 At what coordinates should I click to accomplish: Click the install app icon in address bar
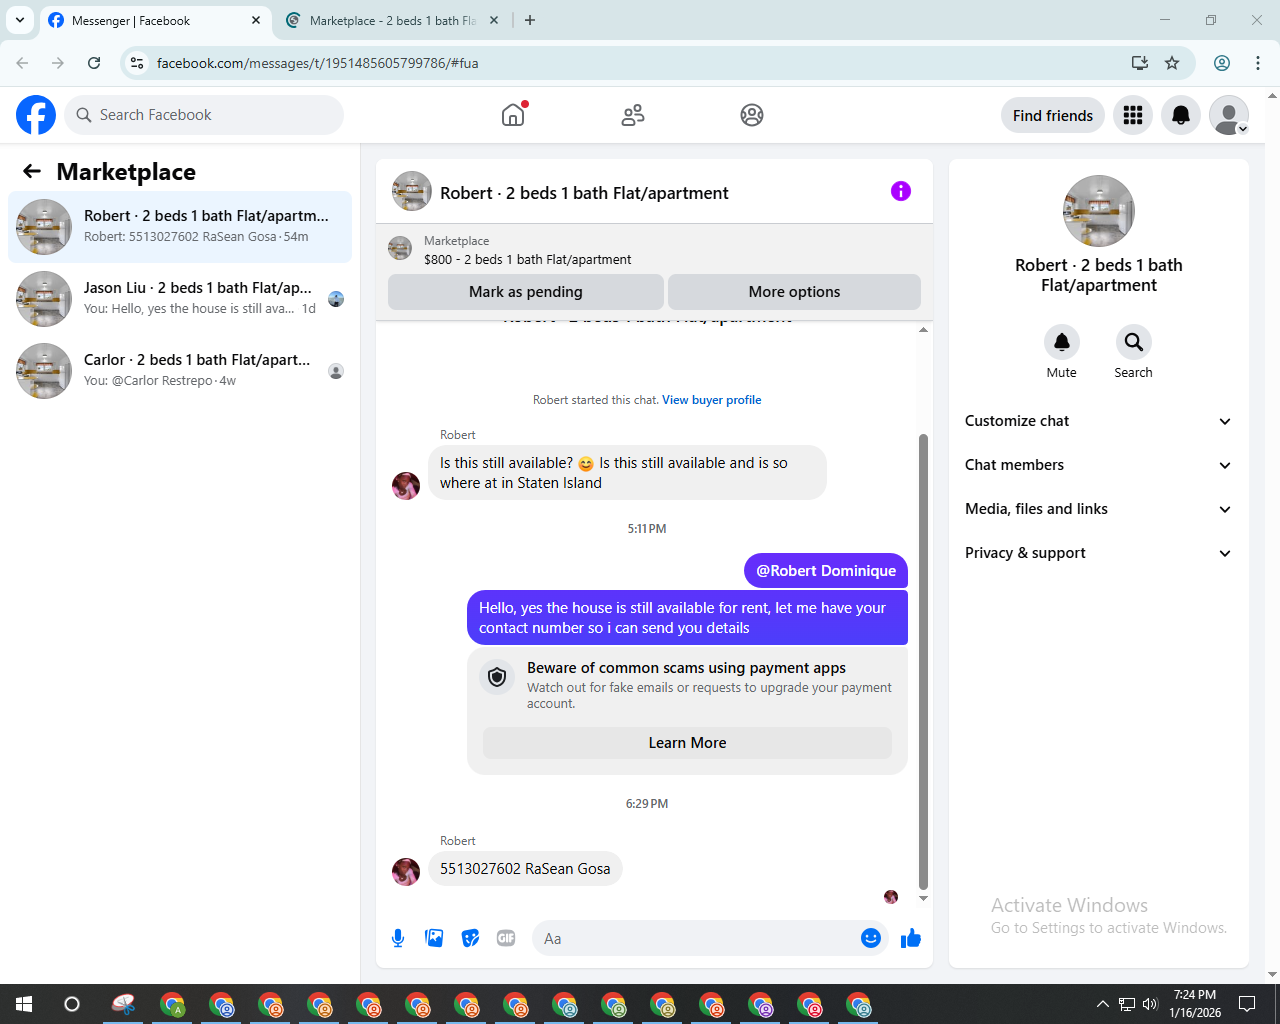click(x=1140, y=63)
